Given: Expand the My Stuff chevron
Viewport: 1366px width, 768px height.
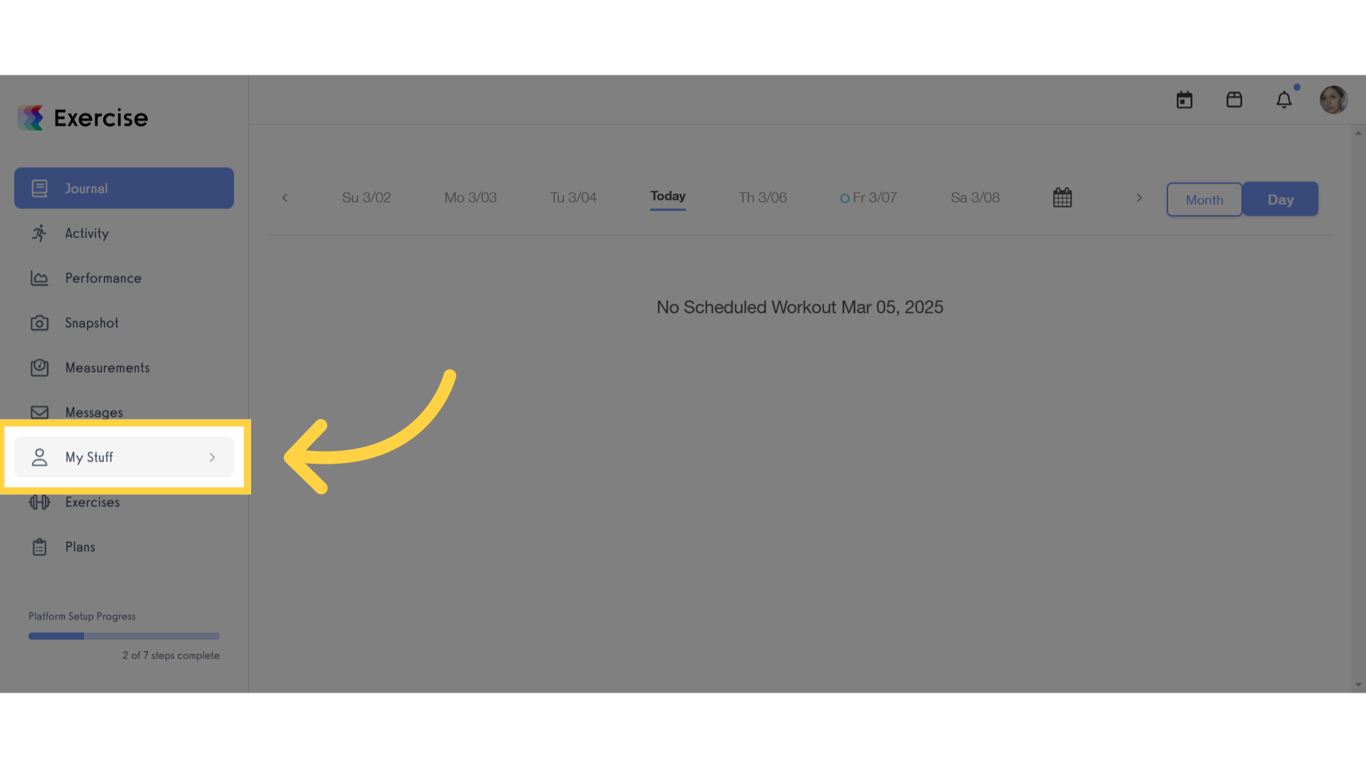Looking at the screenshot, I should pos(212,457).
